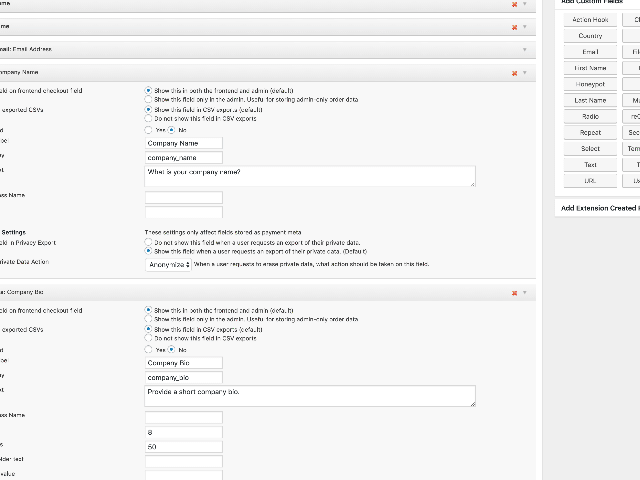Set Company Name required to Yes
Image resolution: width=640 pixels, height=480 pixels.
point(149,130)
